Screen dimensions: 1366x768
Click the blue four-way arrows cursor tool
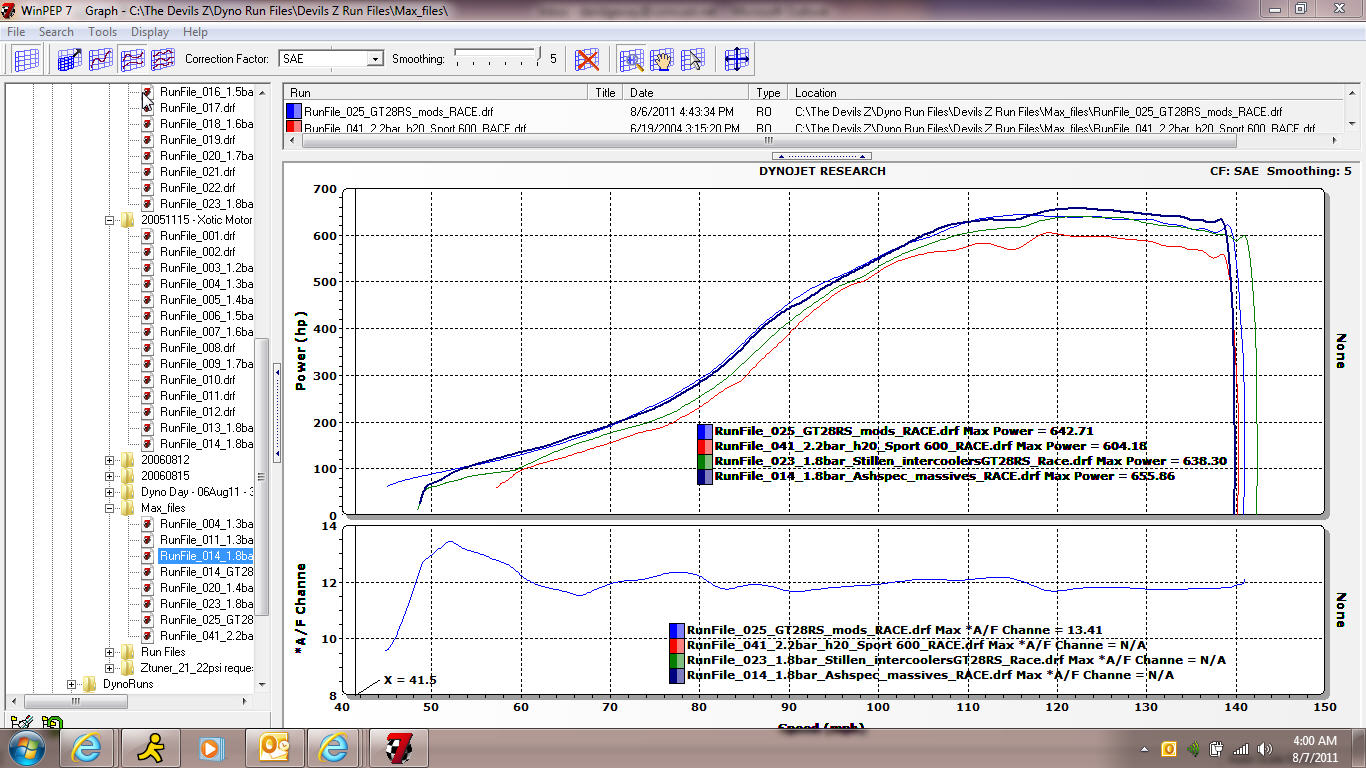click(x=737, y=59)
